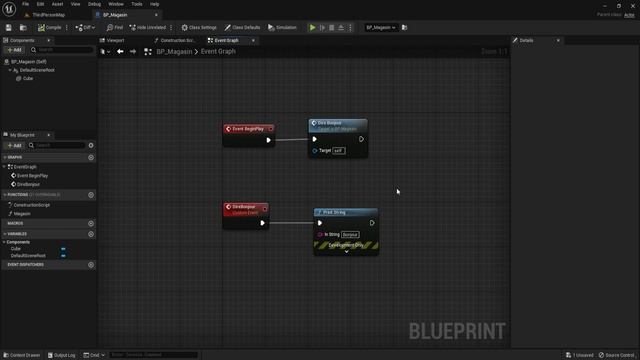Open Compile options three-dot menu
The width and height of the screenshot is (640, 360).
click(67, 27)
